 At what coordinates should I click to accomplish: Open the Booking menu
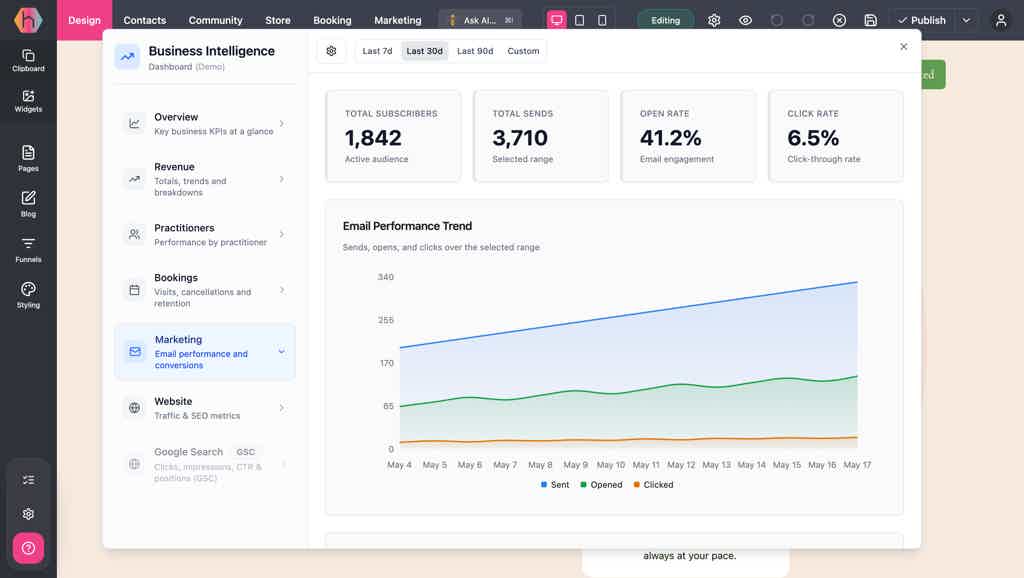tap(332, 20)
